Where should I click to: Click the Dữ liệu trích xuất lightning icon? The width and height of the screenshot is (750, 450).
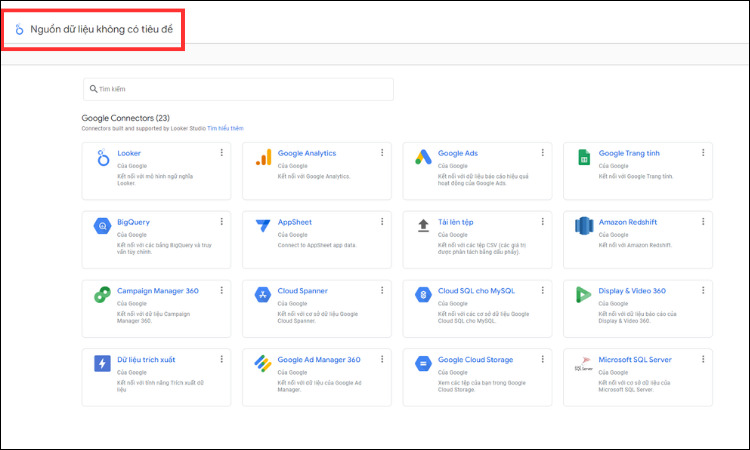pyautogui.click(x=102, y=363)
